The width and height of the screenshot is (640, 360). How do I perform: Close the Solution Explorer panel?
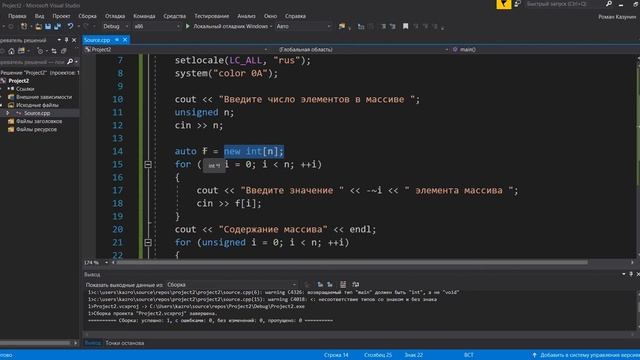point(74,40)
